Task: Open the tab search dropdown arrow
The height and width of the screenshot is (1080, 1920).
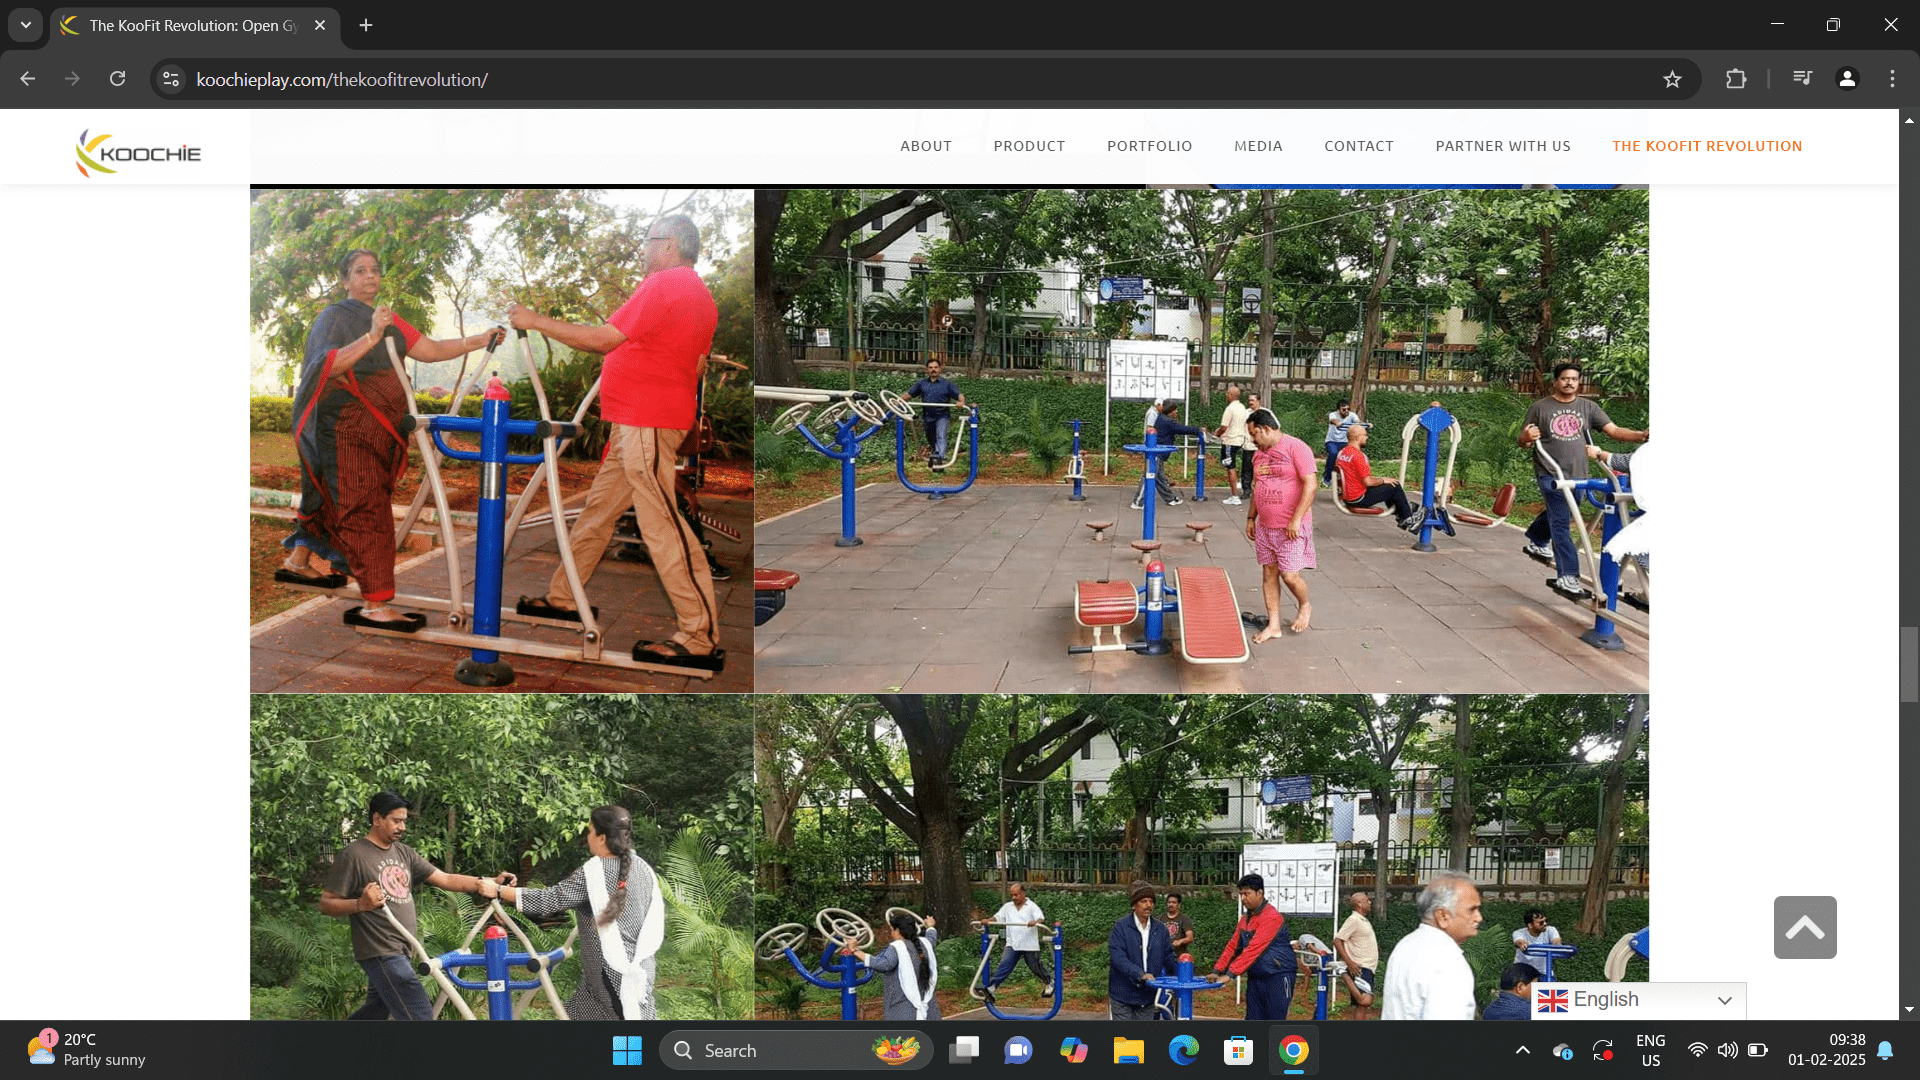Action: pos(26,25)
